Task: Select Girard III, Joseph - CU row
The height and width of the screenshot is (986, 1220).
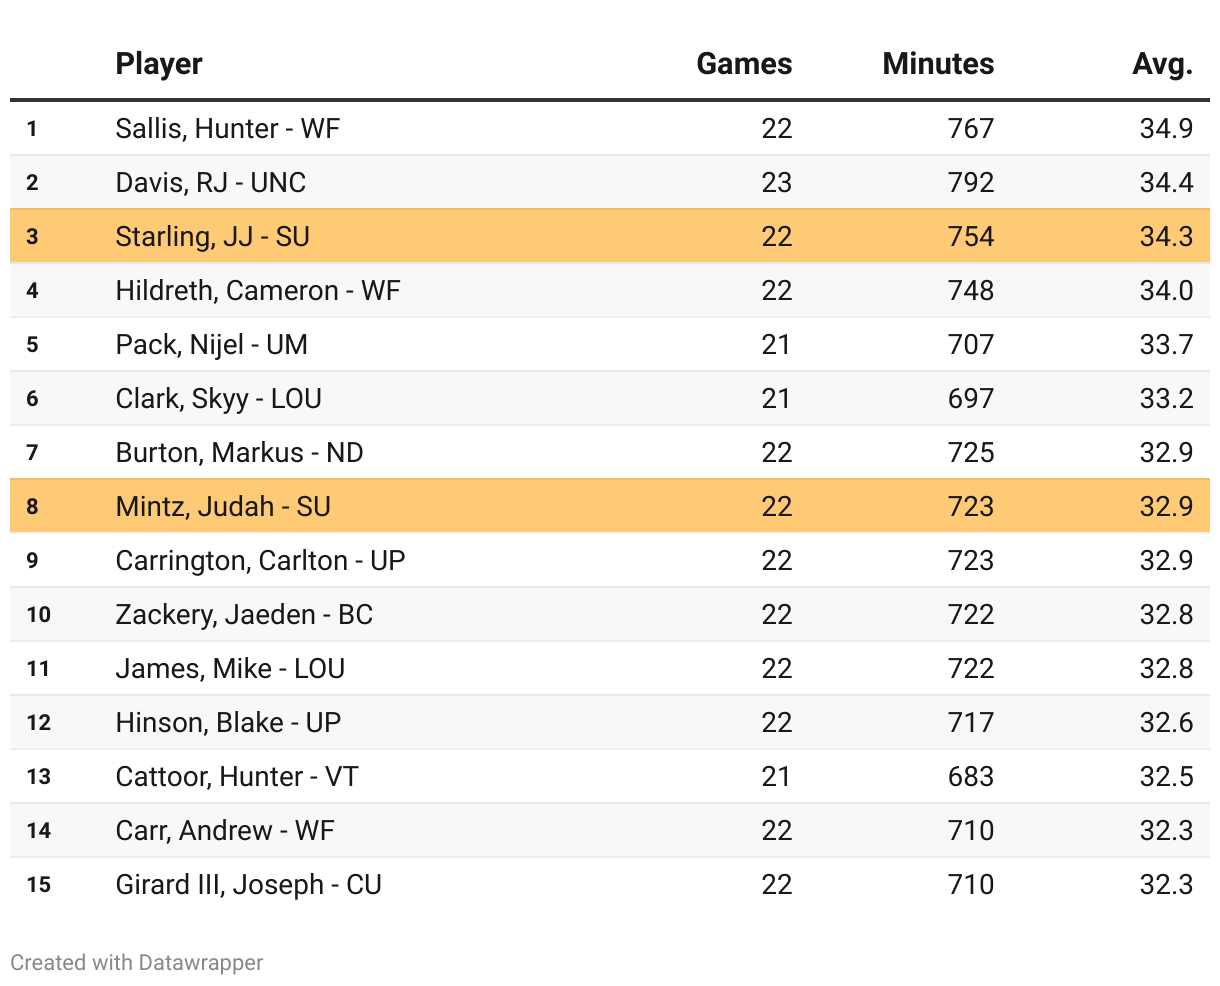Action: [x=249, y=884]
